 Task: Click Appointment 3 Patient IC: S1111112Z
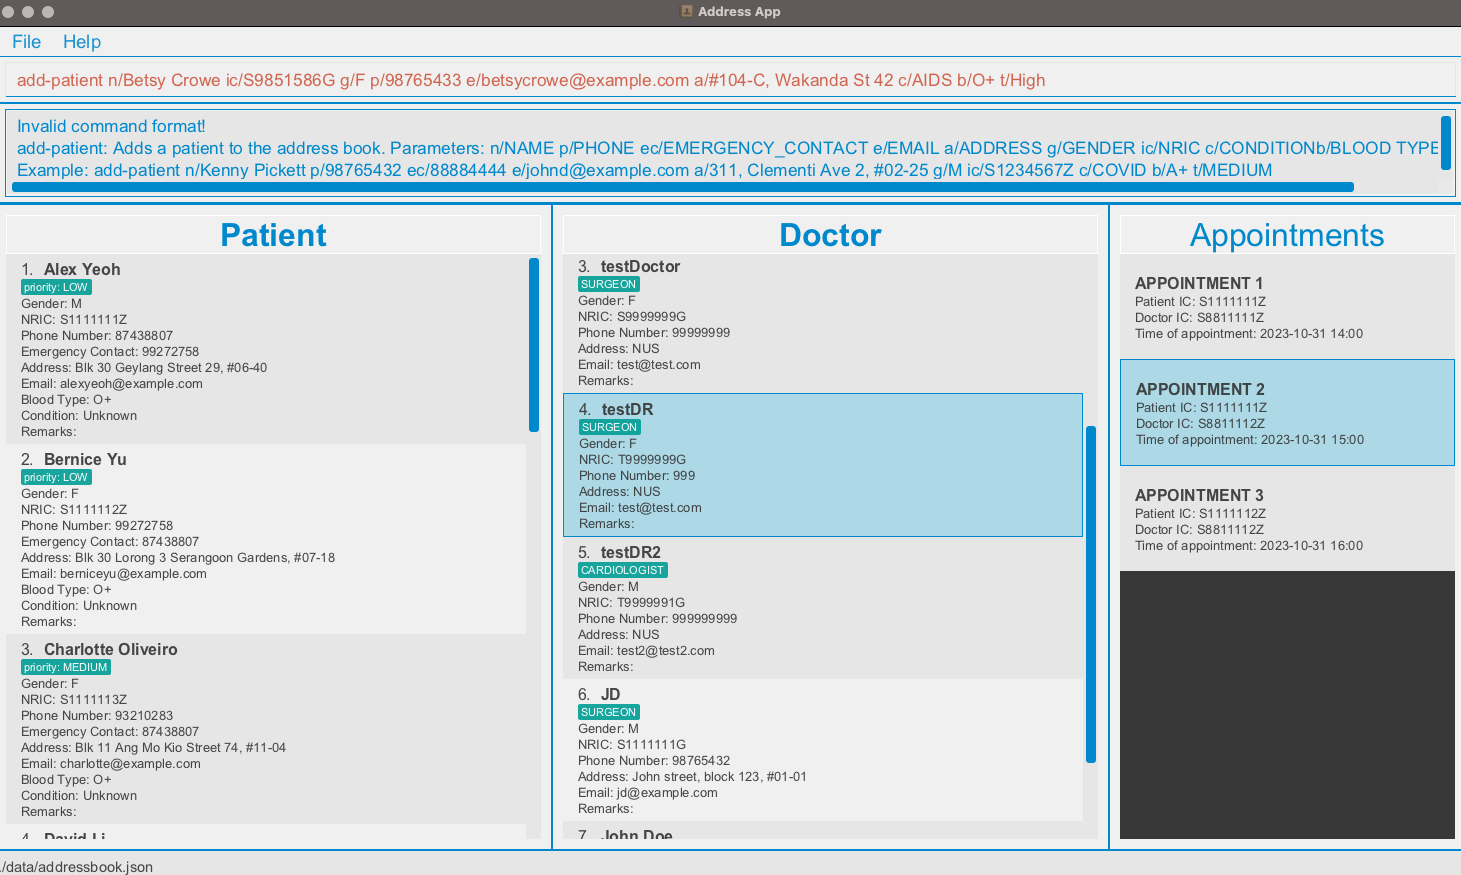[1200, 514]
